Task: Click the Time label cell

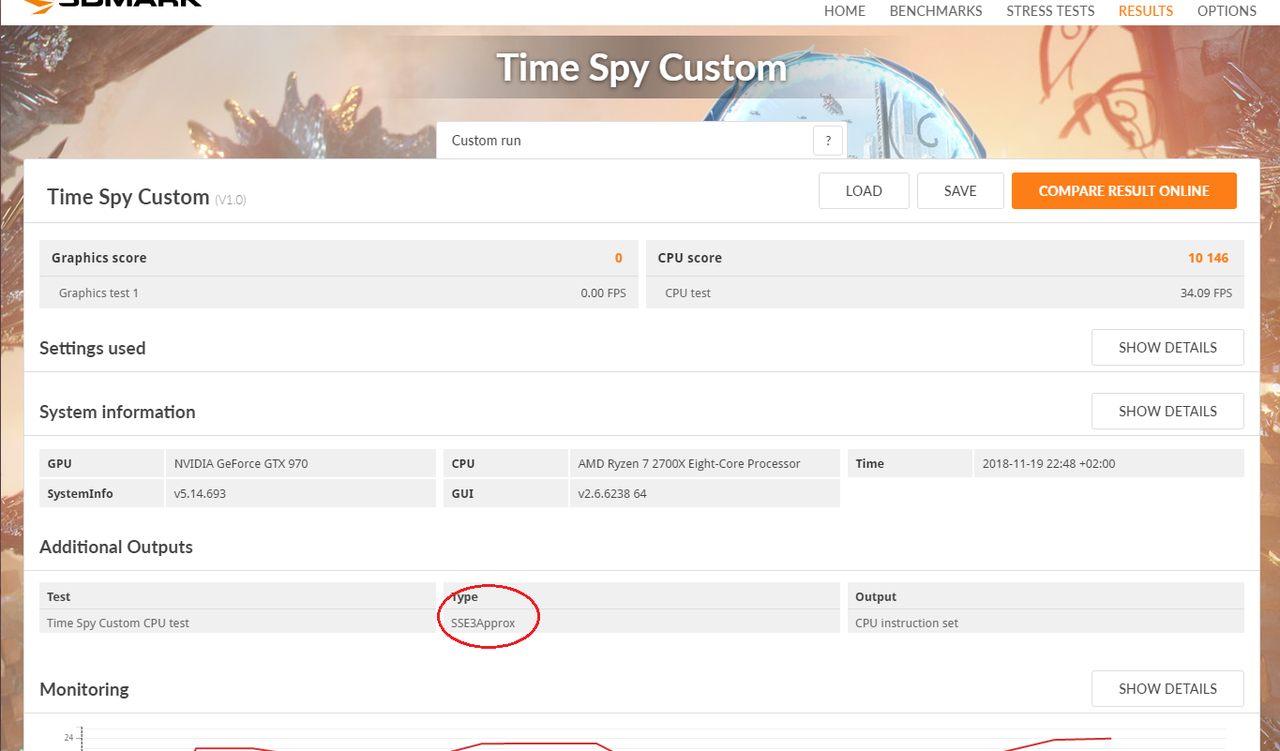Action: (910, 464)
